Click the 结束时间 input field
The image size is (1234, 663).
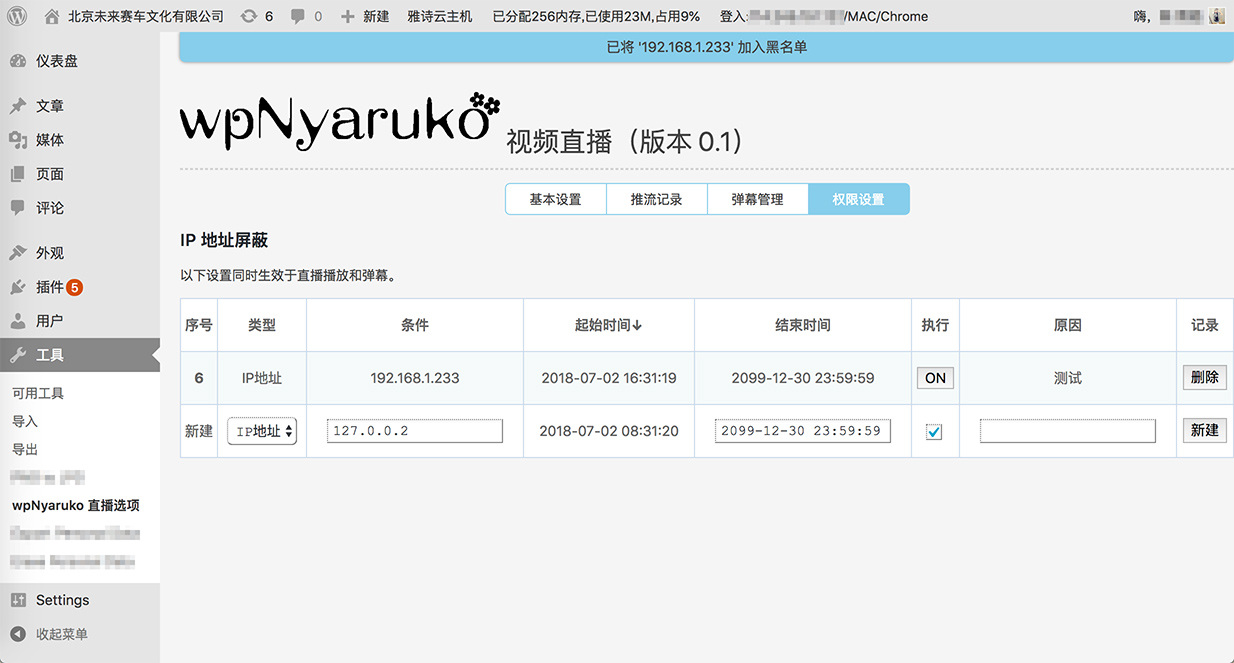click(803, 431)
